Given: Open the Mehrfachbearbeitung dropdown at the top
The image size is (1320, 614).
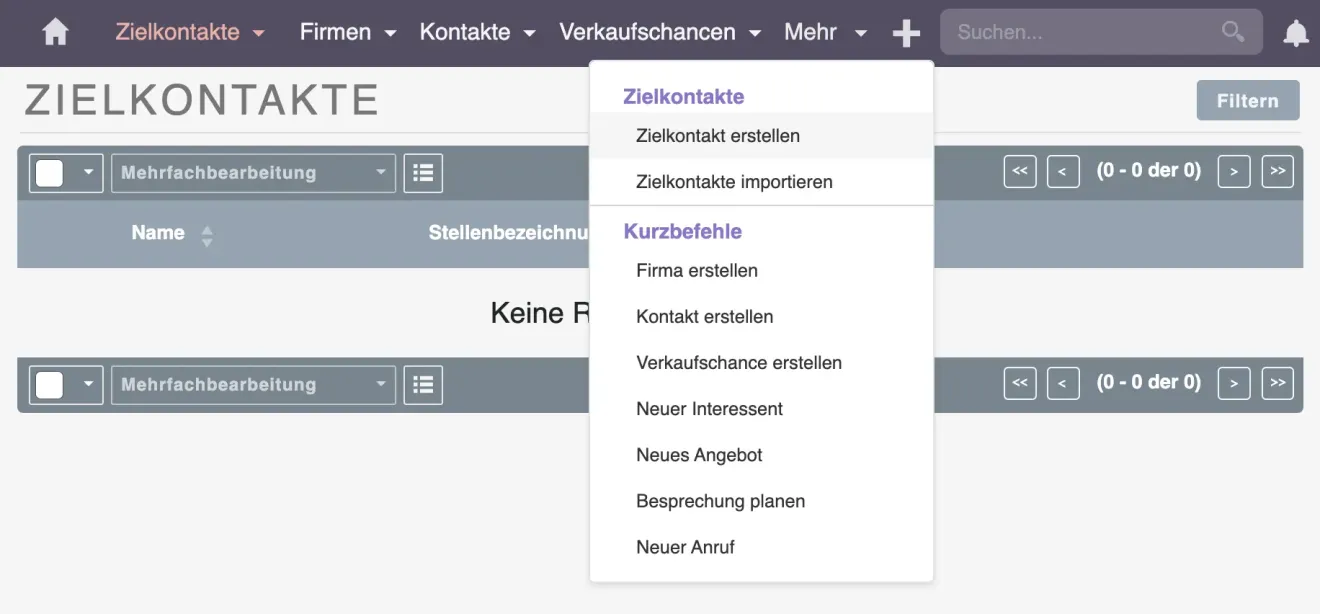Looking at the screenshot, I should [x=252, y=172].
